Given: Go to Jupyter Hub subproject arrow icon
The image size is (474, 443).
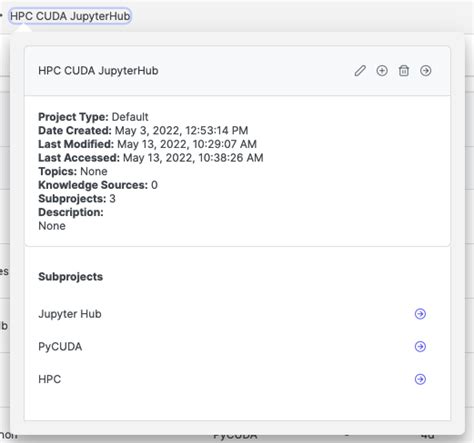Looking at the screenshot, I should click(x=420, y=314).
